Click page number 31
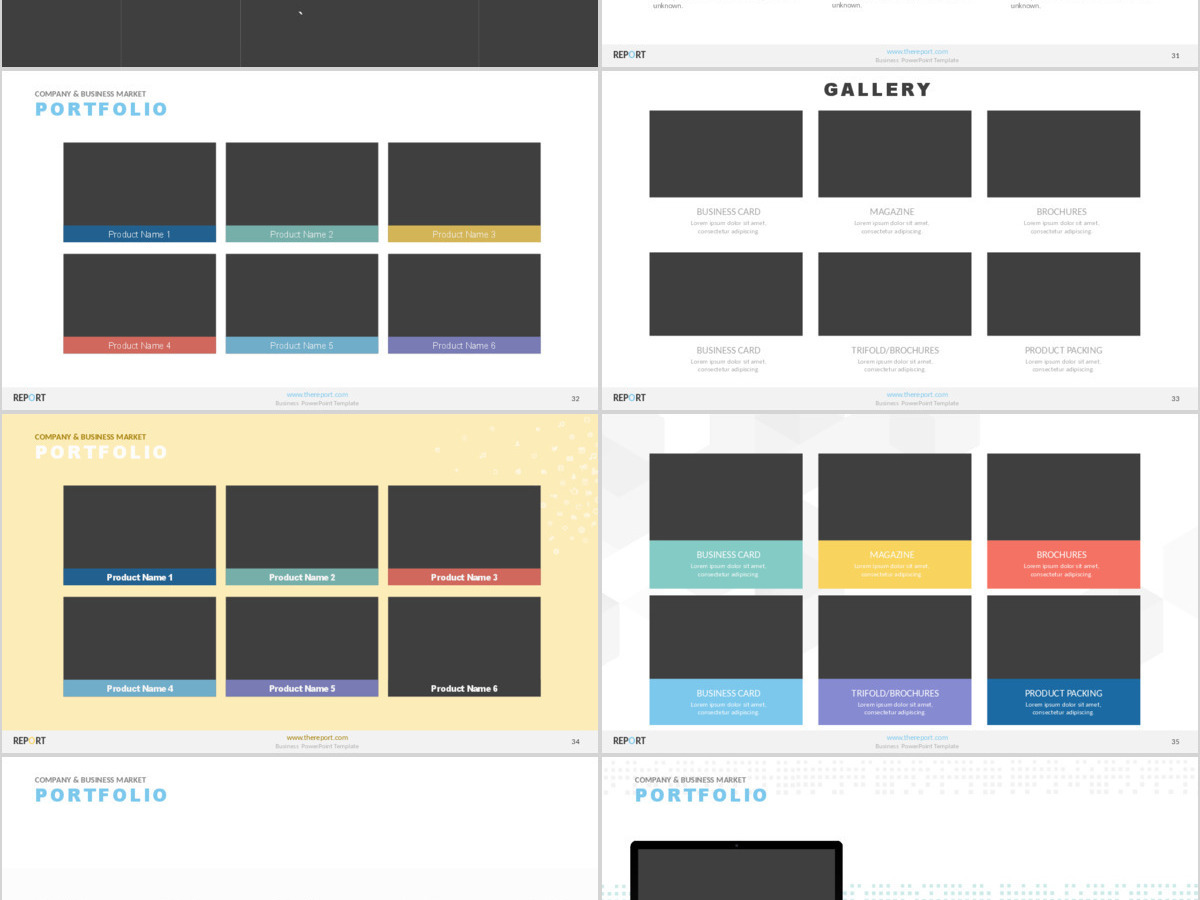The height and width of the screenshot is (900, 1200). click(x=1175, y=55)
